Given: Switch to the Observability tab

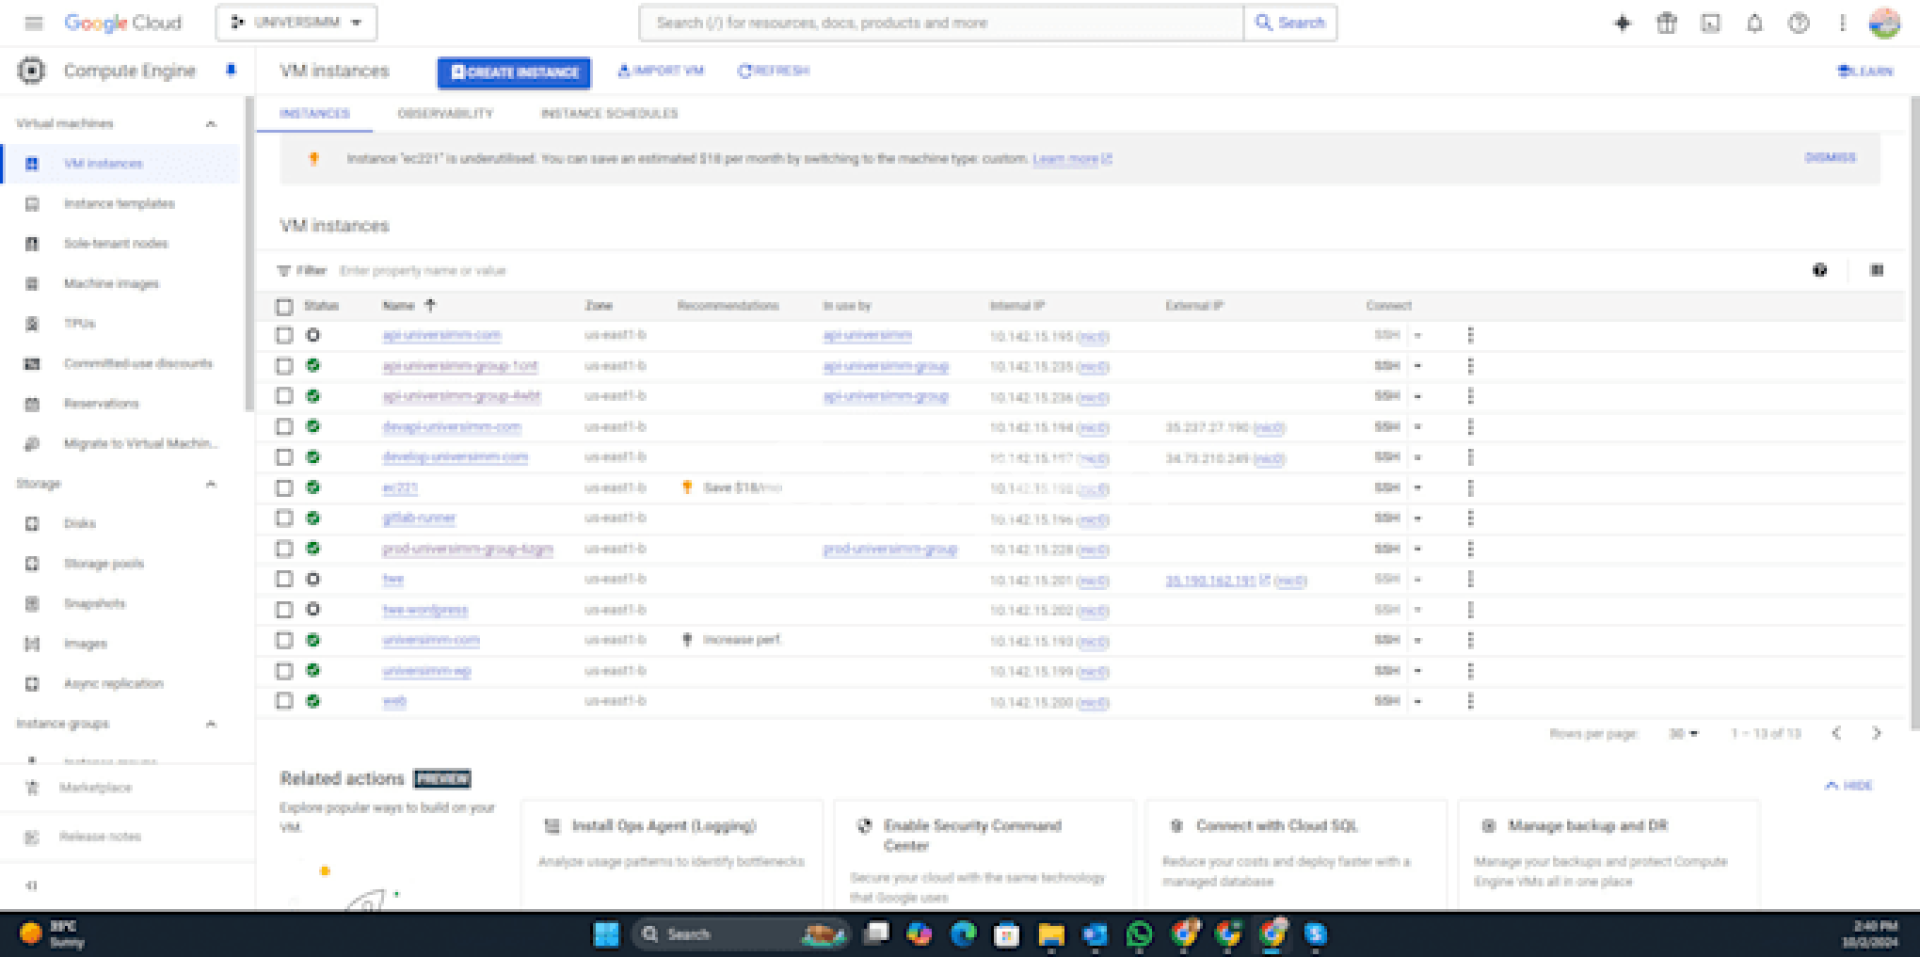Looking at the screenshot, I should click(x=445, y=114).
